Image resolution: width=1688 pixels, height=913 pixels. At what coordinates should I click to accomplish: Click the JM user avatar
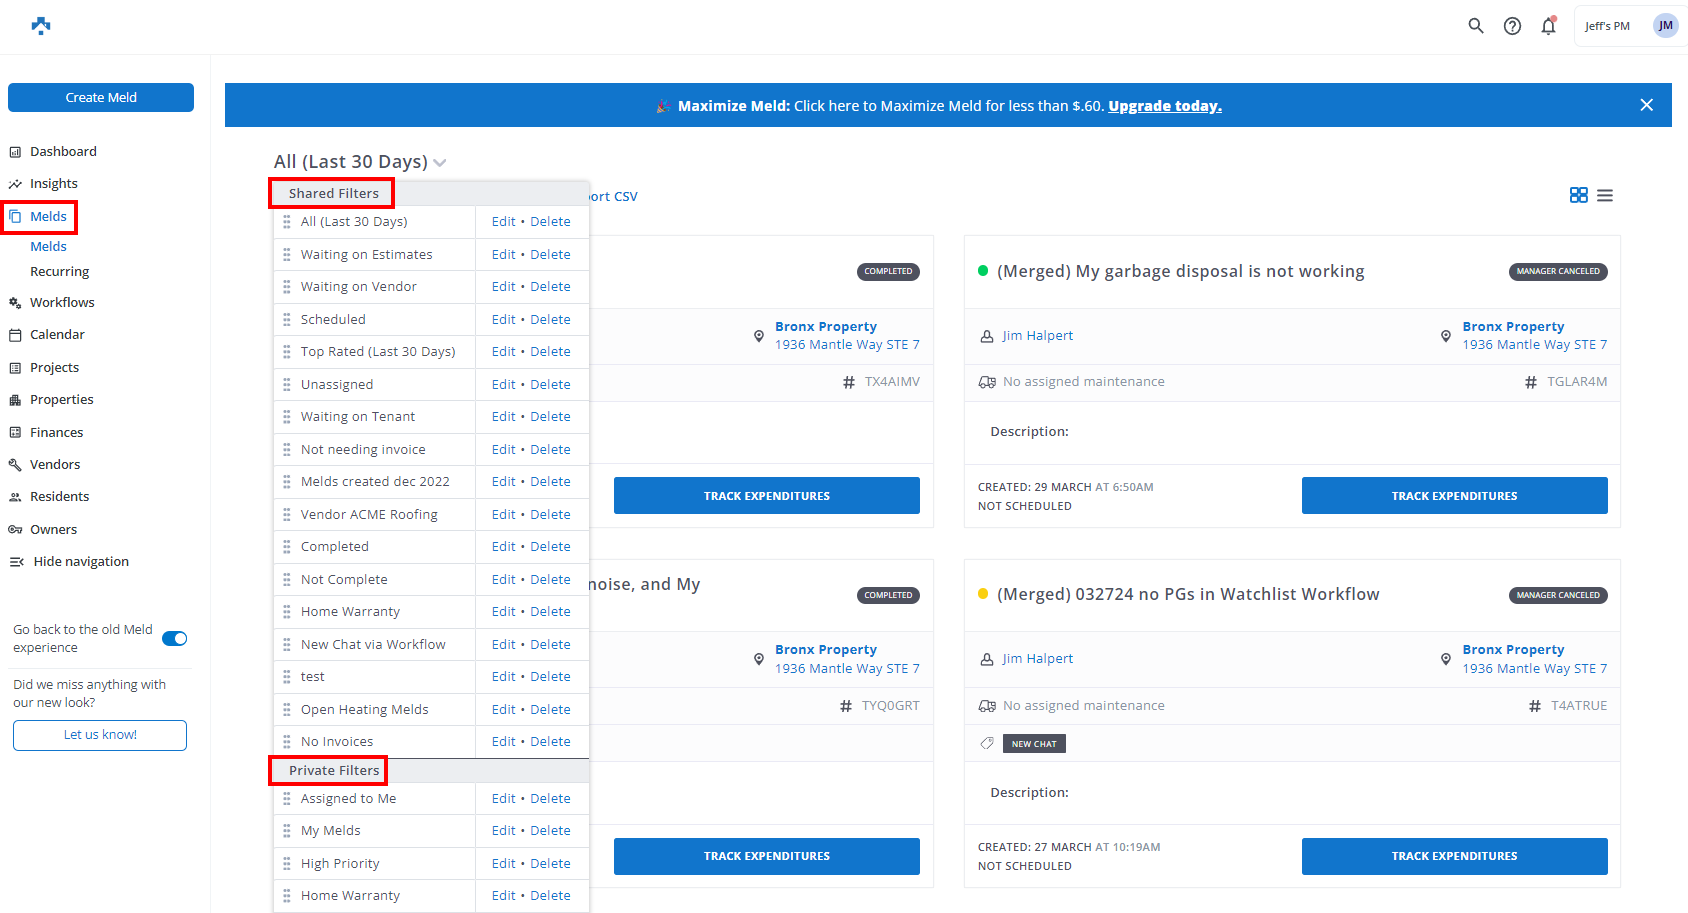pos(1665,26)
